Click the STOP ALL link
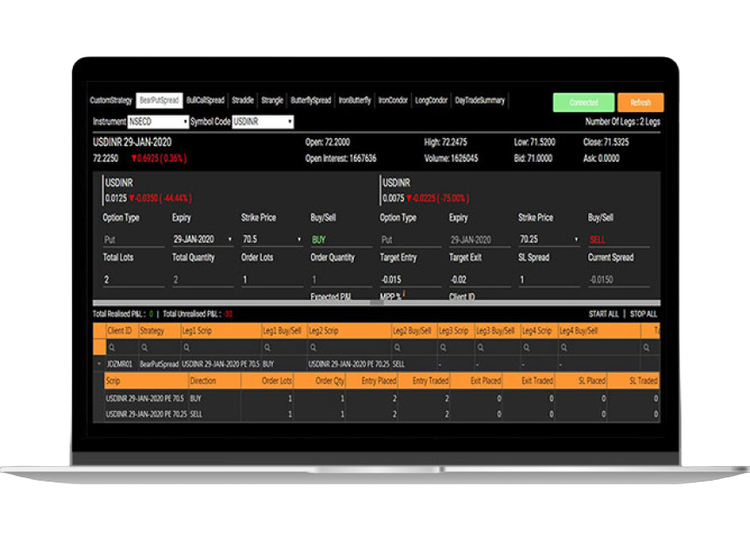 (642, 314)
